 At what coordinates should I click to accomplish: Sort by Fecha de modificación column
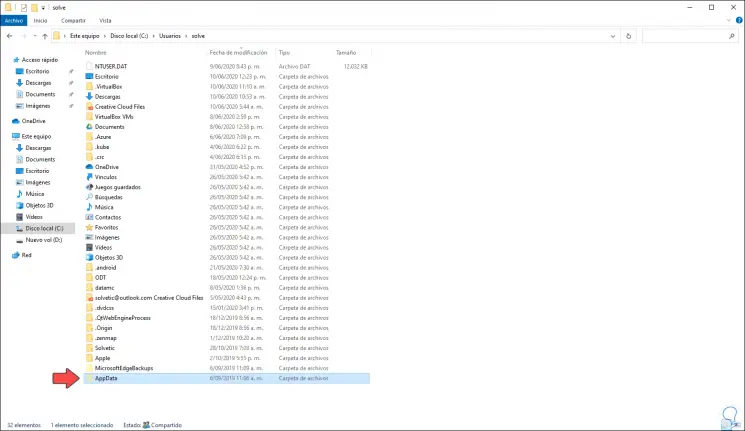coord(239,53)
